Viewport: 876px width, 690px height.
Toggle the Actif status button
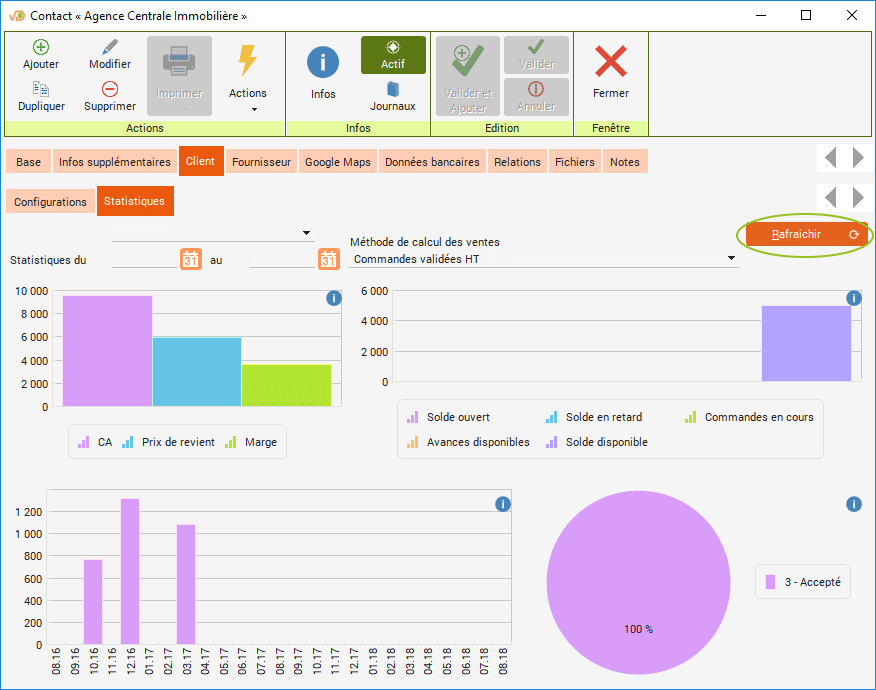click(393, 55)
